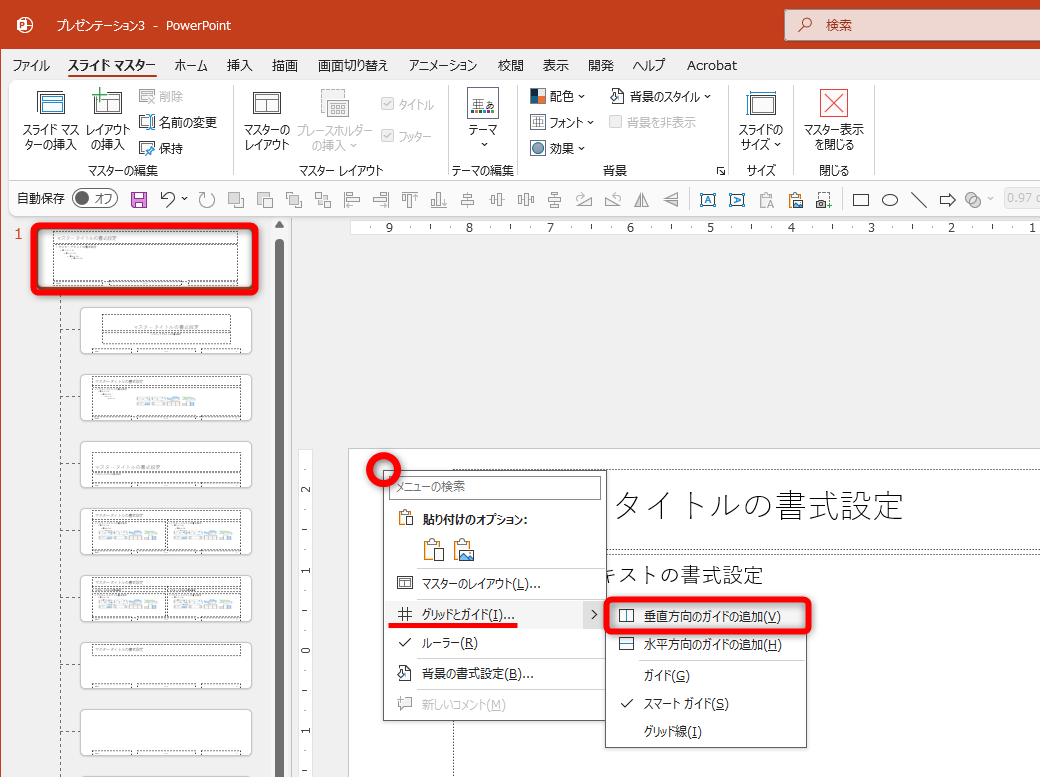Viewport: 1040px width, 777px height.
Task: Select the Arrow shape tool
Action: click(947, 199)
